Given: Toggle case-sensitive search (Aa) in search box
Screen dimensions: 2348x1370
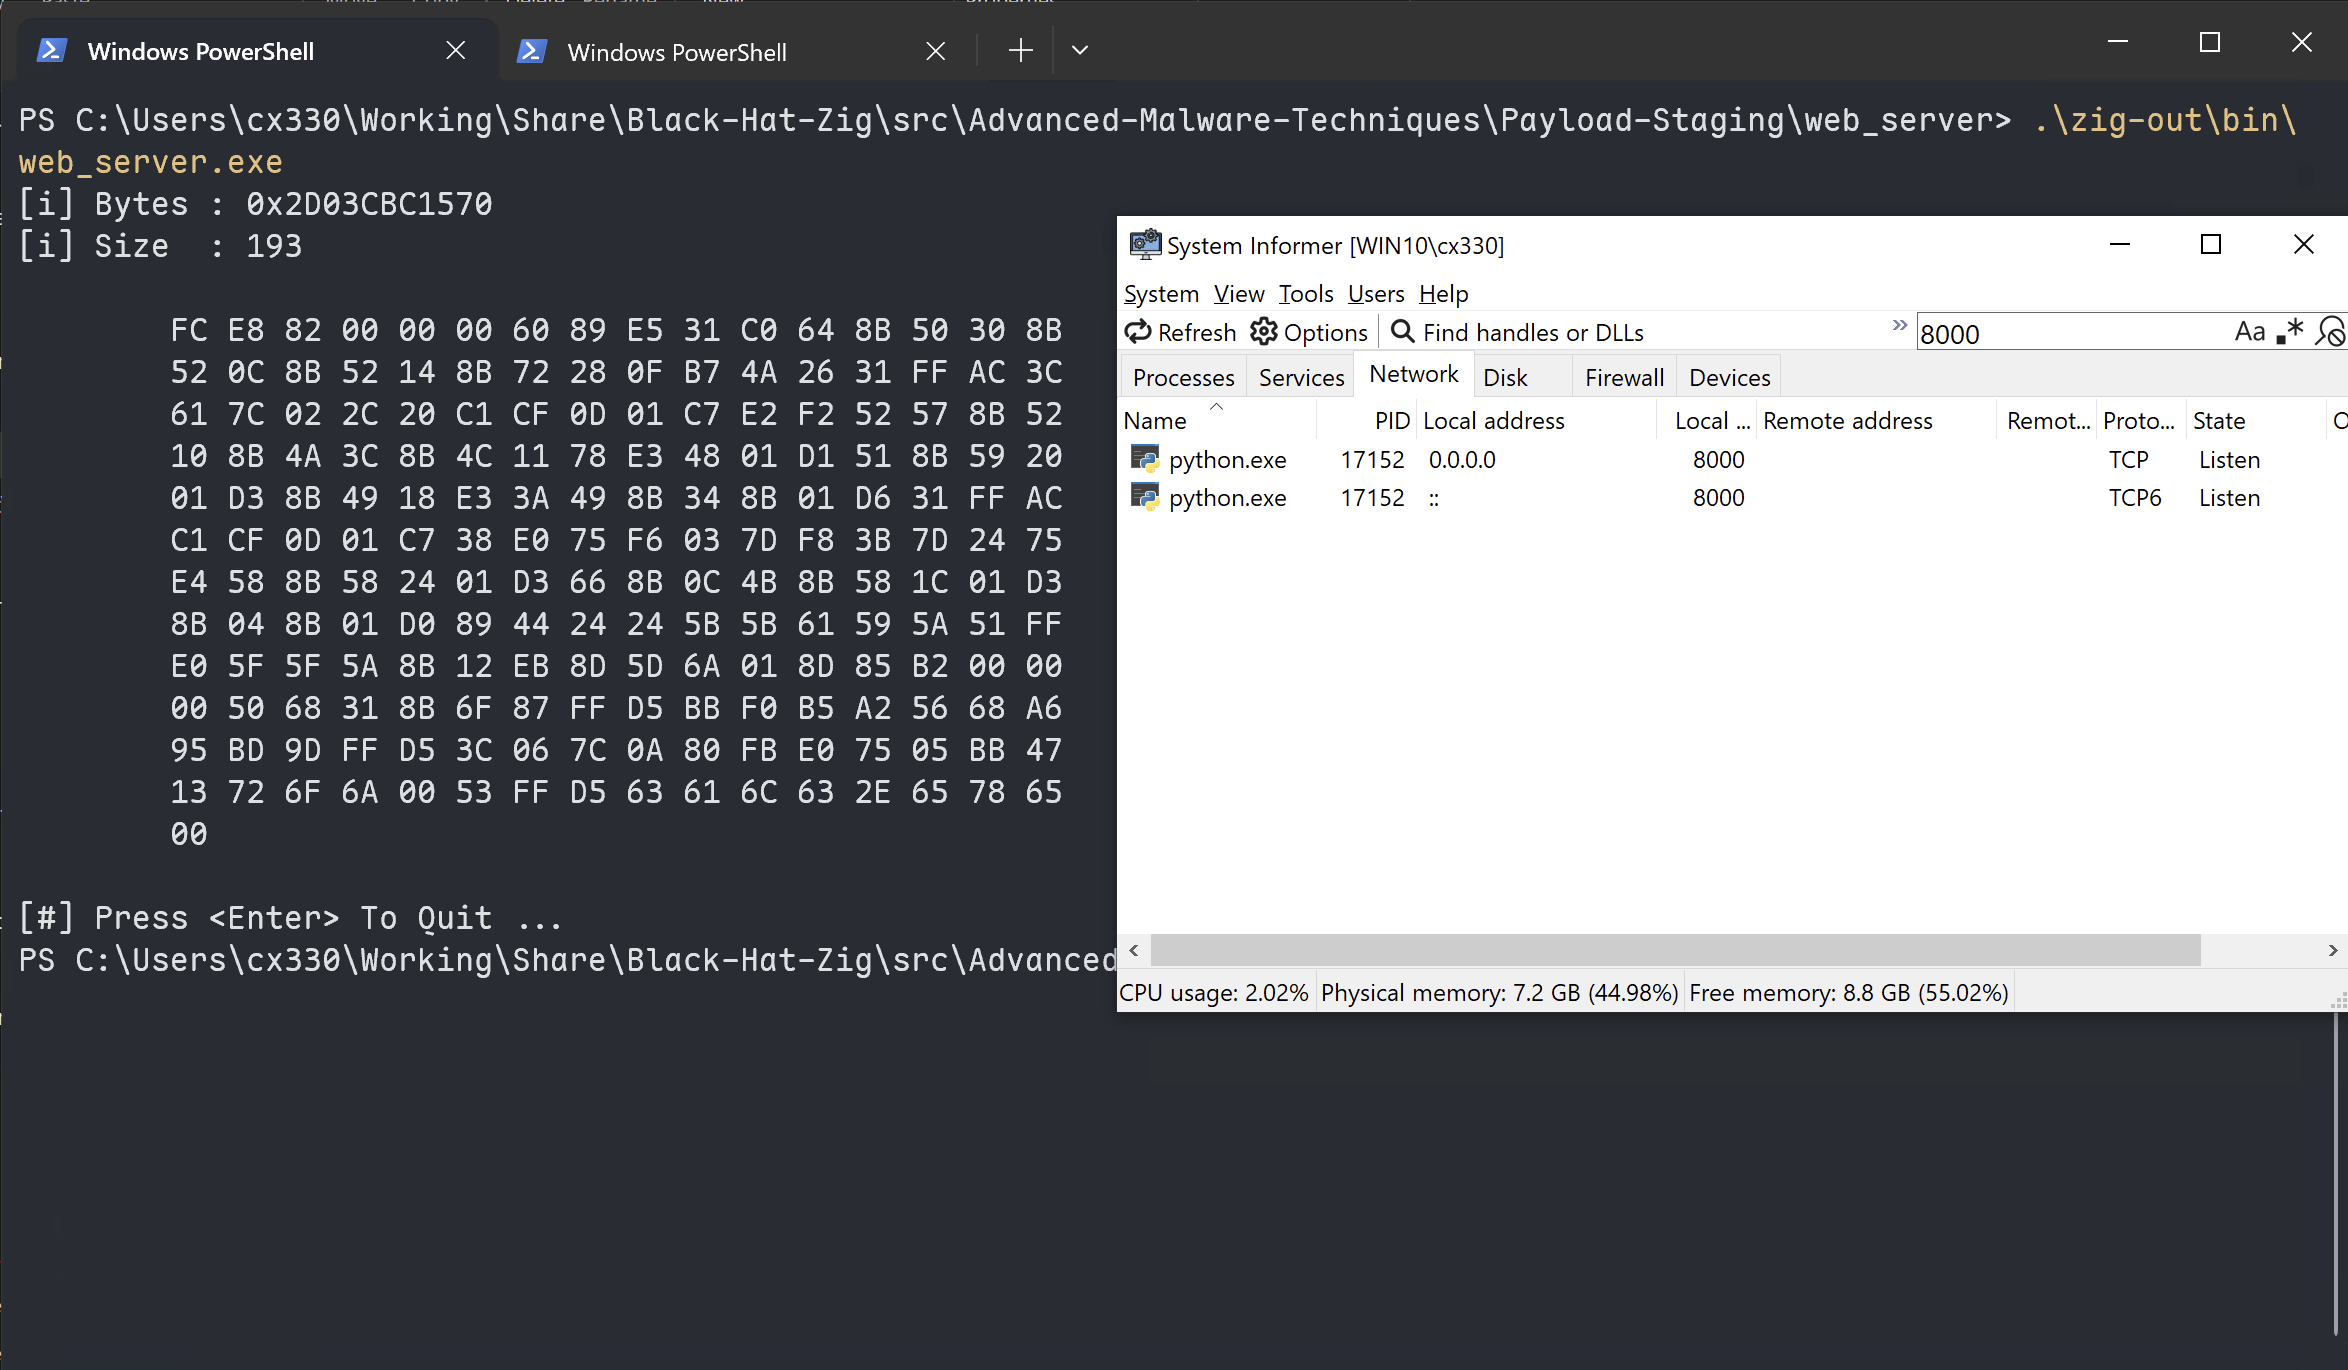Looking at the screenshot, I should 2250,332.
